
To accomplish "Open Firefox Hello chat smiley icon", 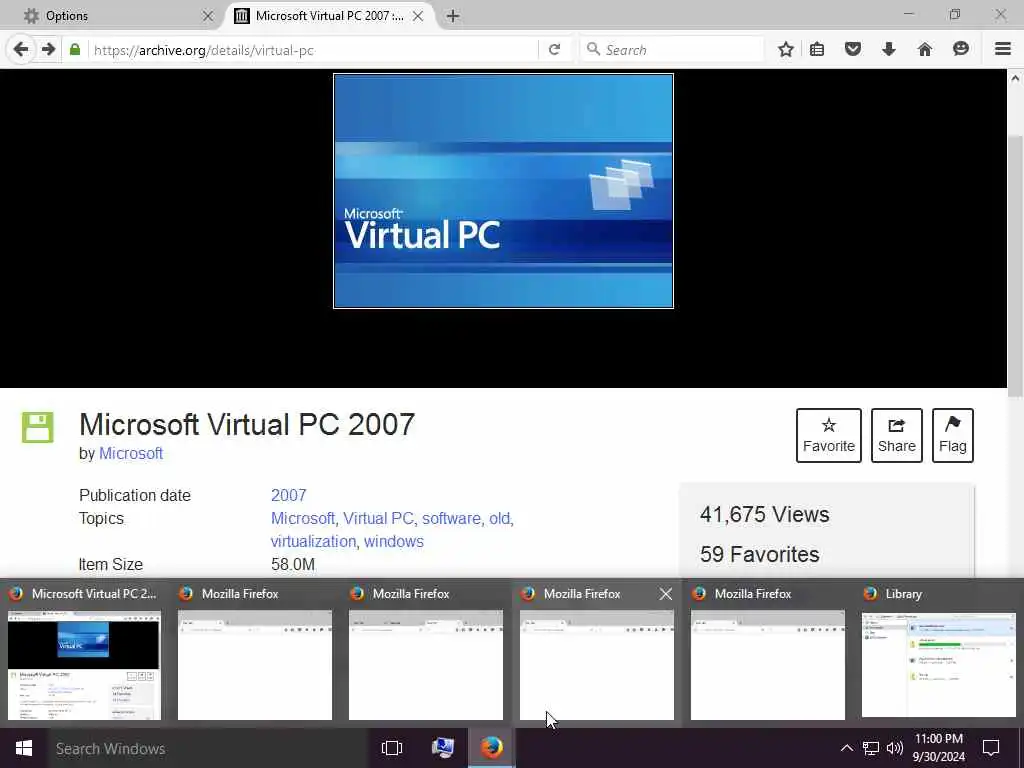I will [961, 50].
